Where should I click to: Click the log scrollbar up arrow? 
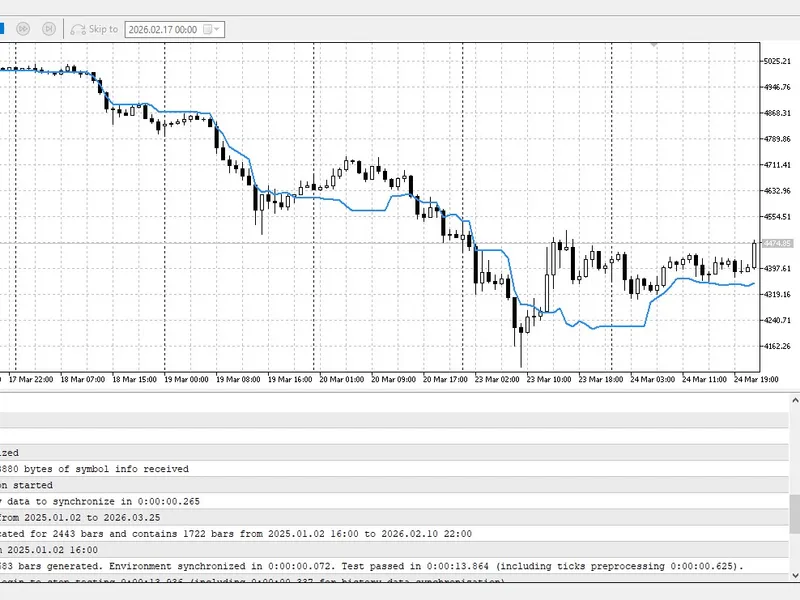pos(795,401)
